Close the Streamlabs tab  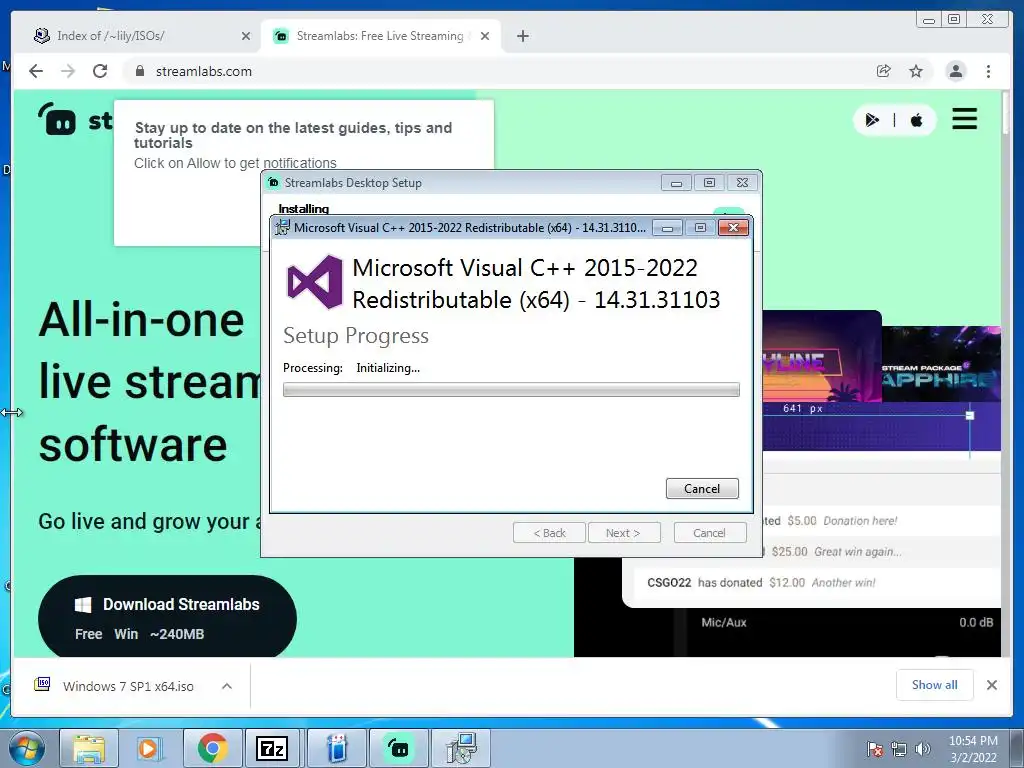485,36
